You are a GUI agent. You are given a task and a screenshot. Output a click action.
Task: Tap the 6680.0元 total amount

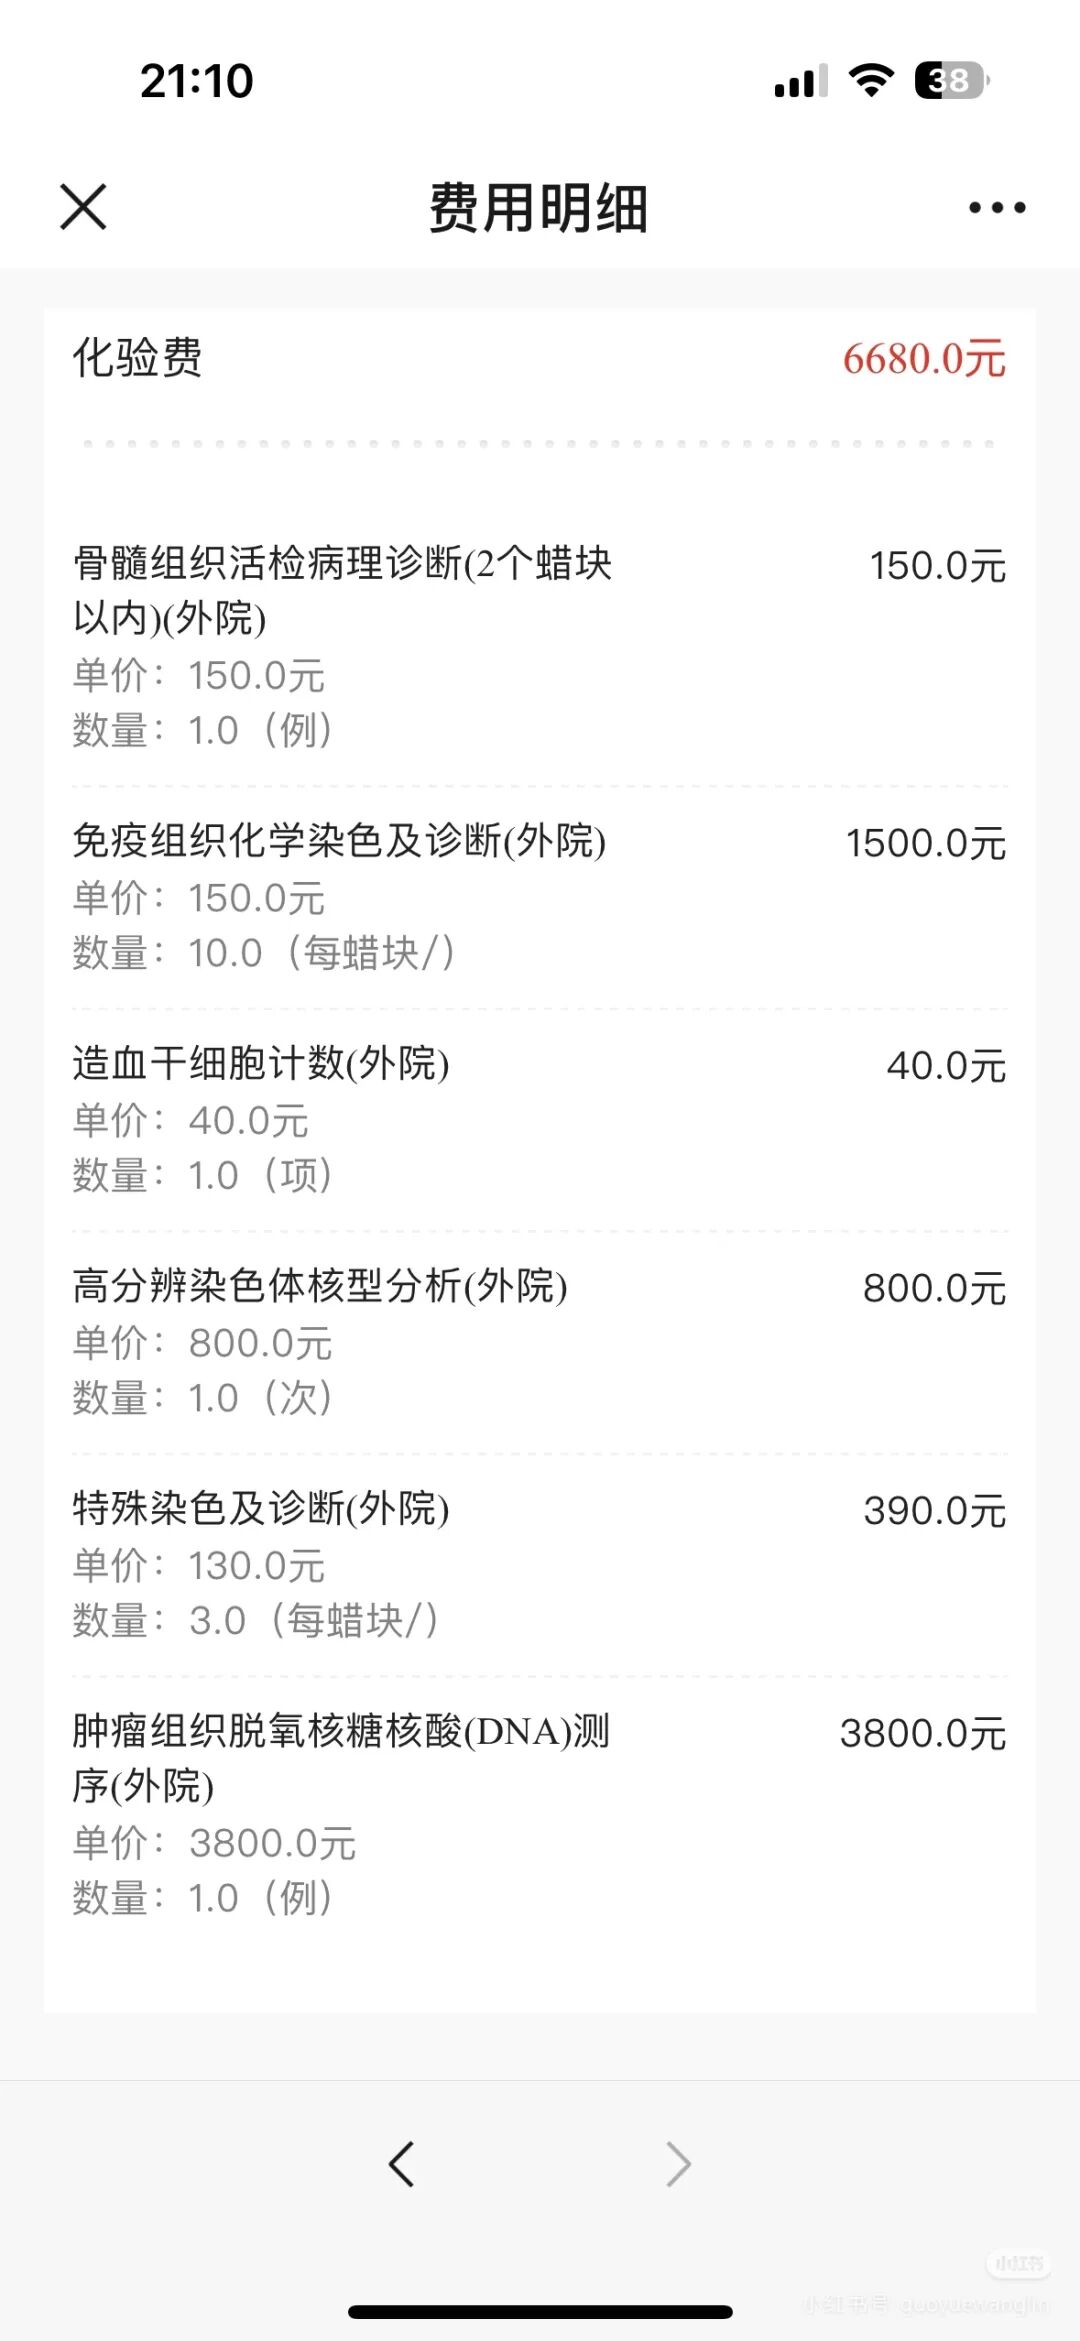pos(924,359)
